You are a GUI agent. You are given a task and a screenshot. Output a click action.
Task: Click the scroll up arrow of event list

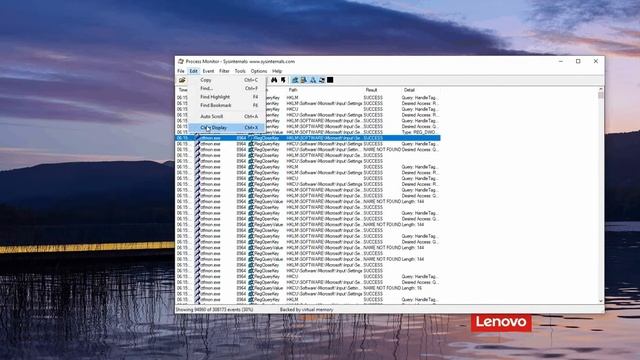(x=600, y=89)
